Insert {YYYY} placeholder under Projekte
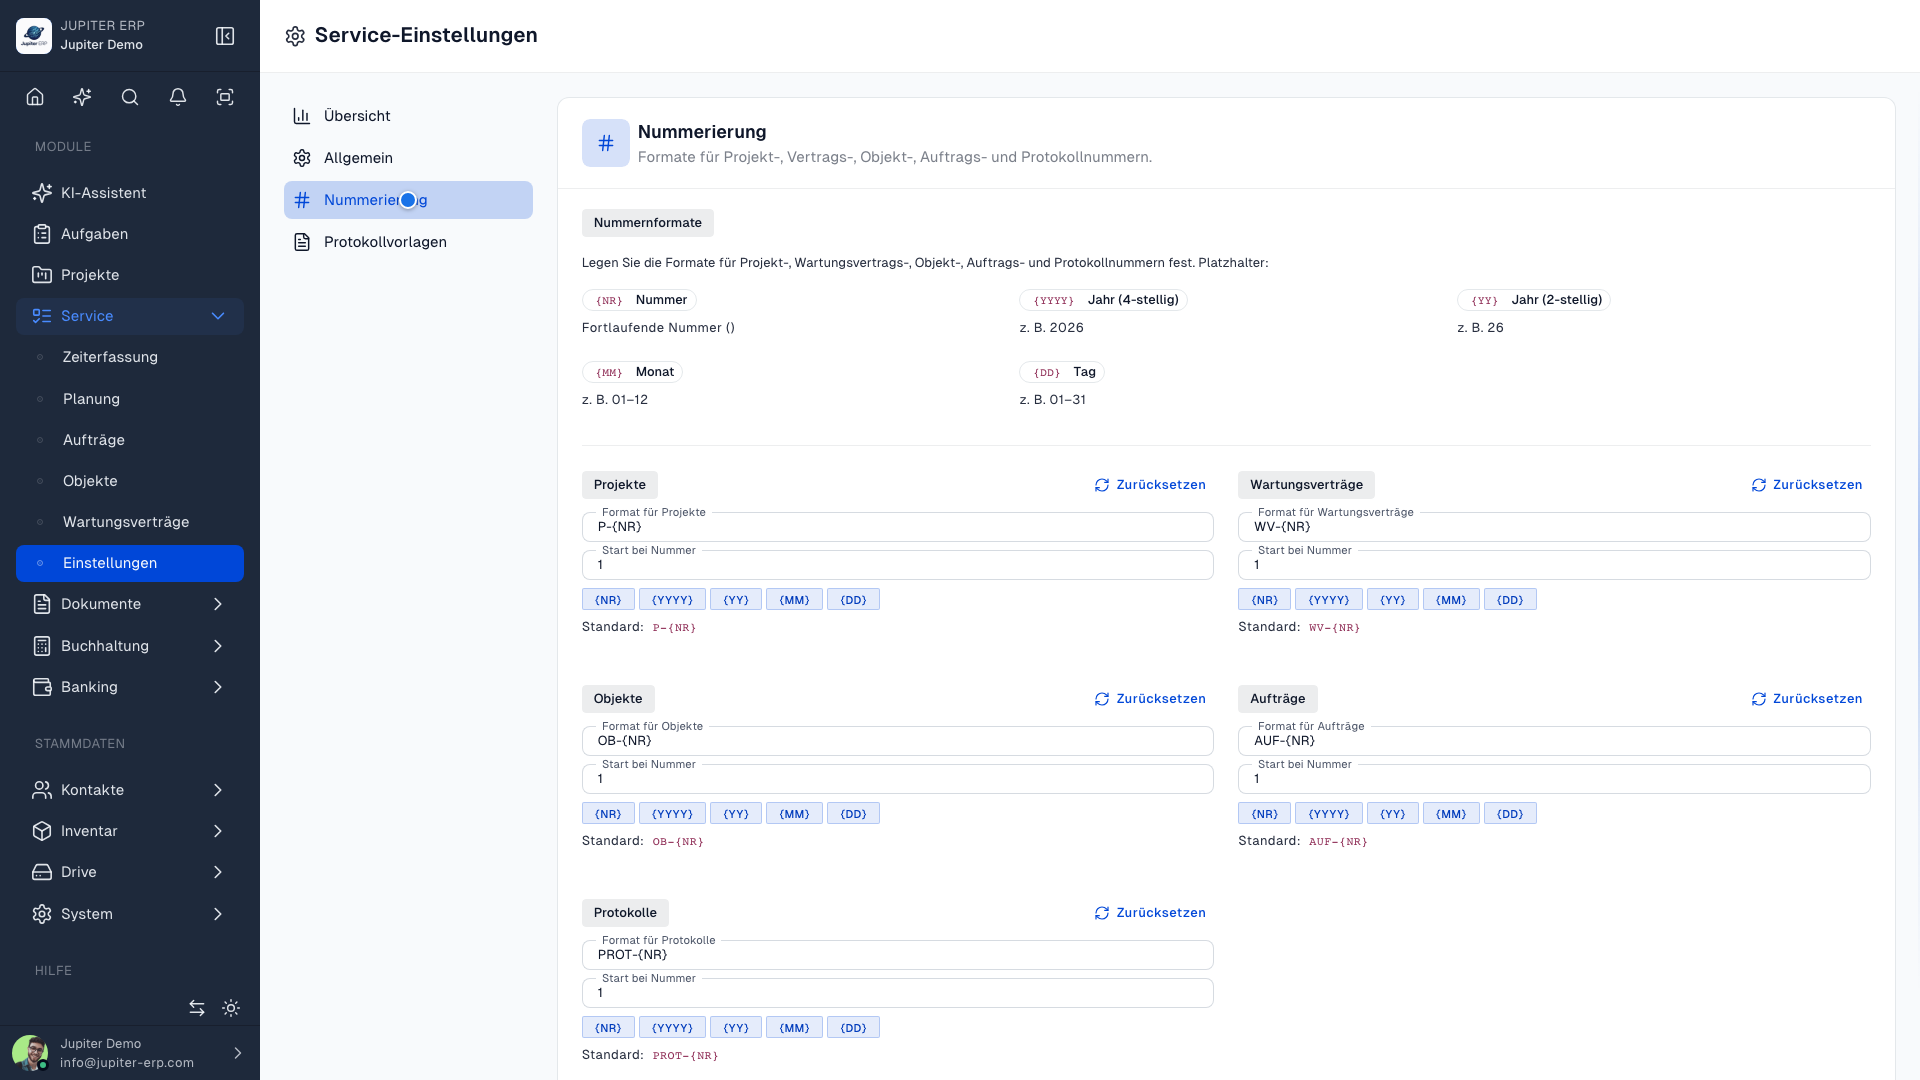1920x1080 pixels. pyautogui.click(x=672, y=600)
